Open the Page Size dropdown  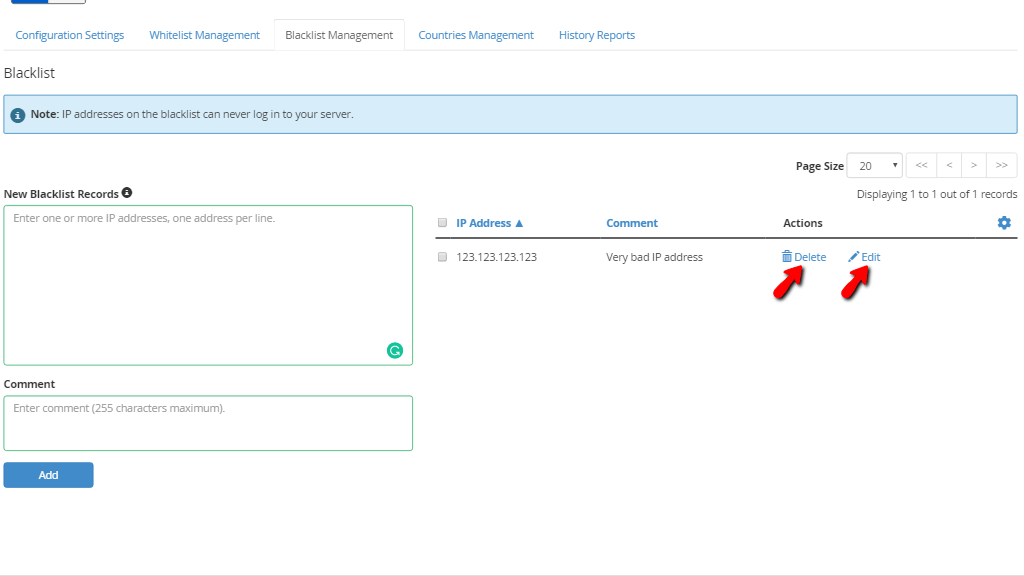pos(874,166)
